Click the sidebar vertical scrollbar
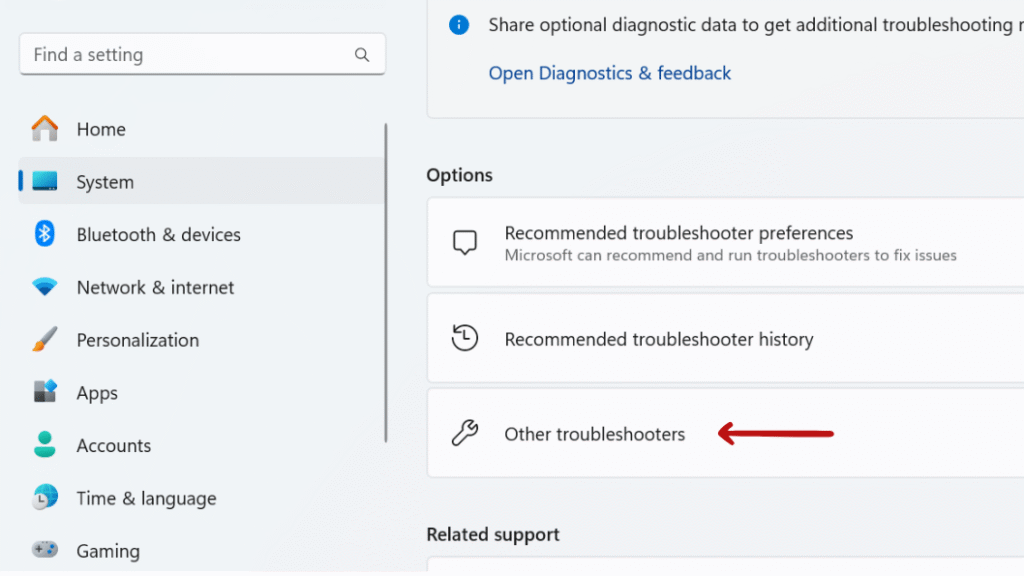This screenshot has height=576, width=1024. [385, 282]
